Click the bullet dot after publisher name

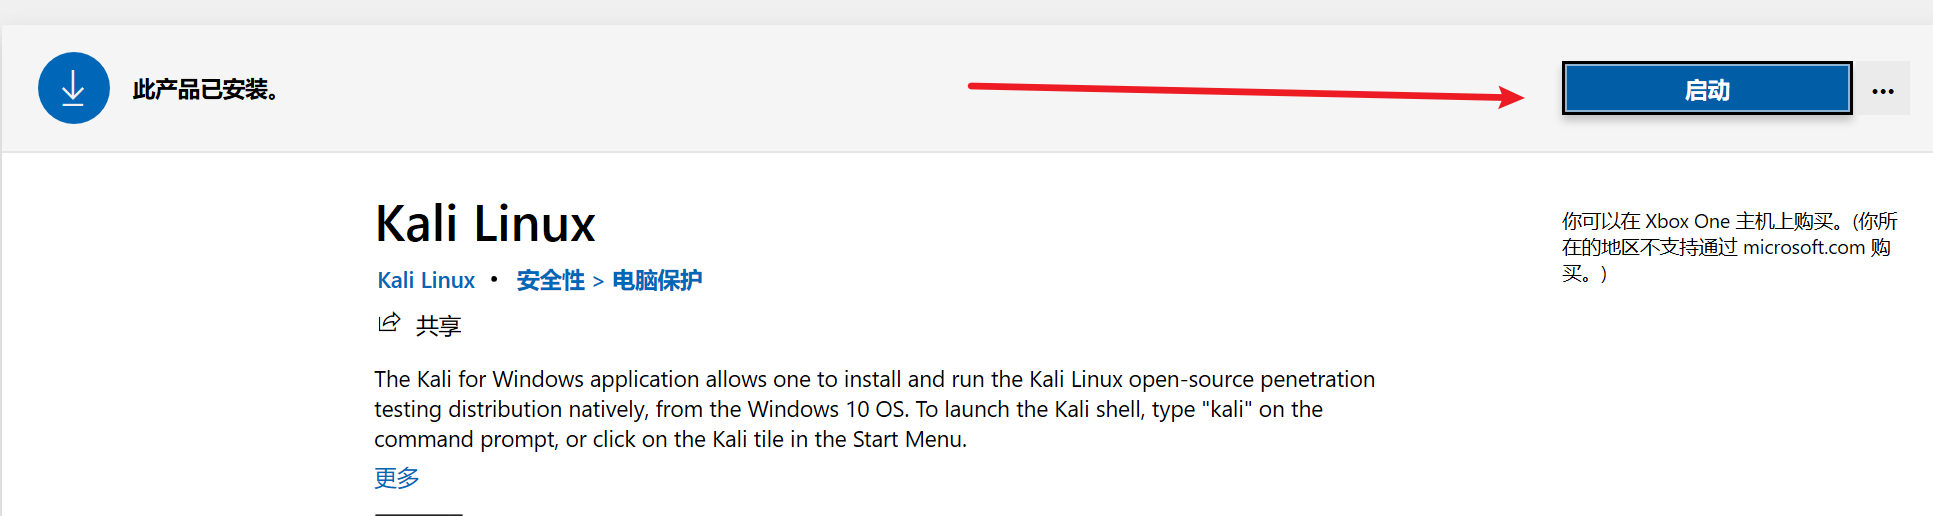pos(494,279)
